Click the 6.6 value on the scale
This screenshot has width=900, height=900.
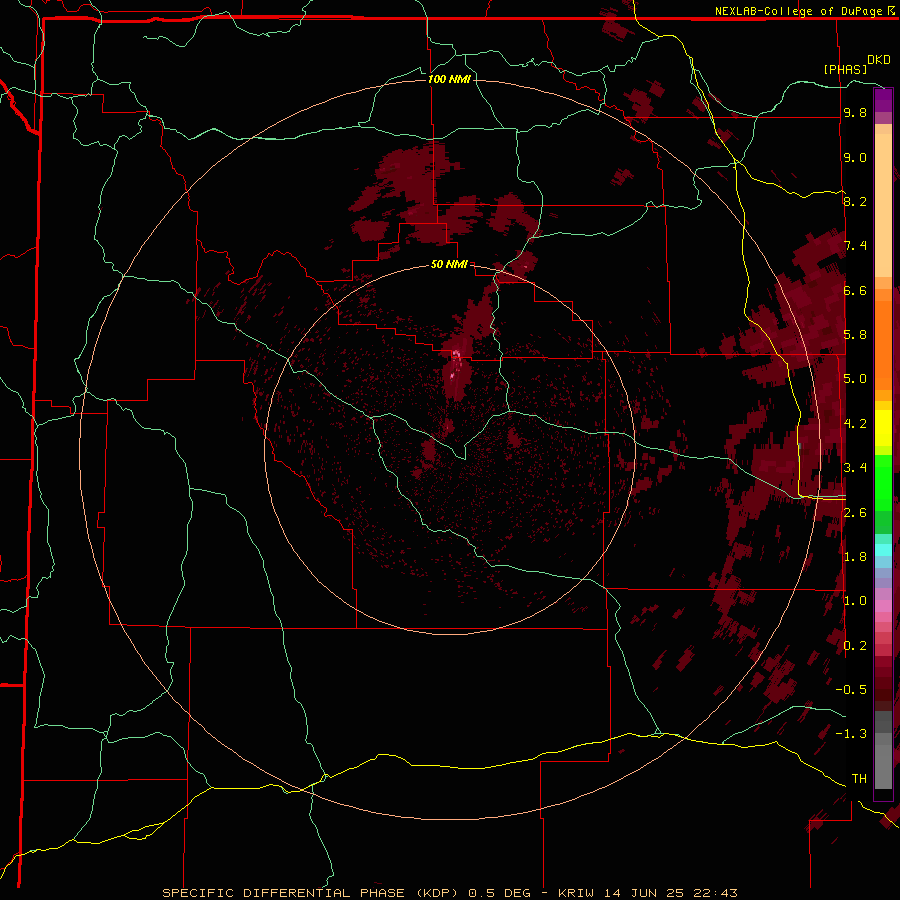pos(855,290)
